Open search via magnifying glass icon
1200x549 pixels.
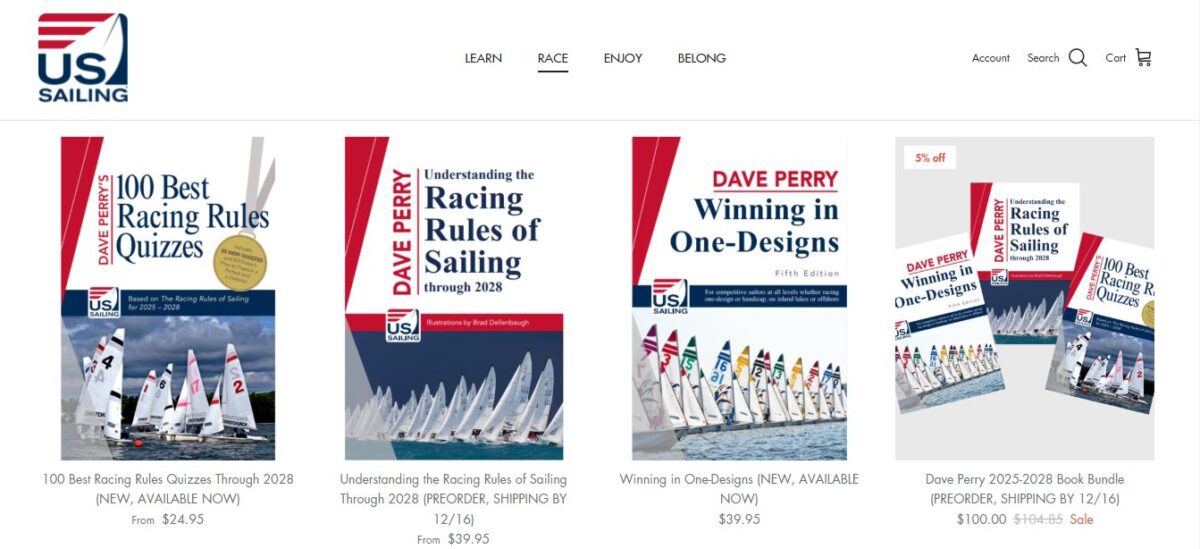(x=1077, y=58)
